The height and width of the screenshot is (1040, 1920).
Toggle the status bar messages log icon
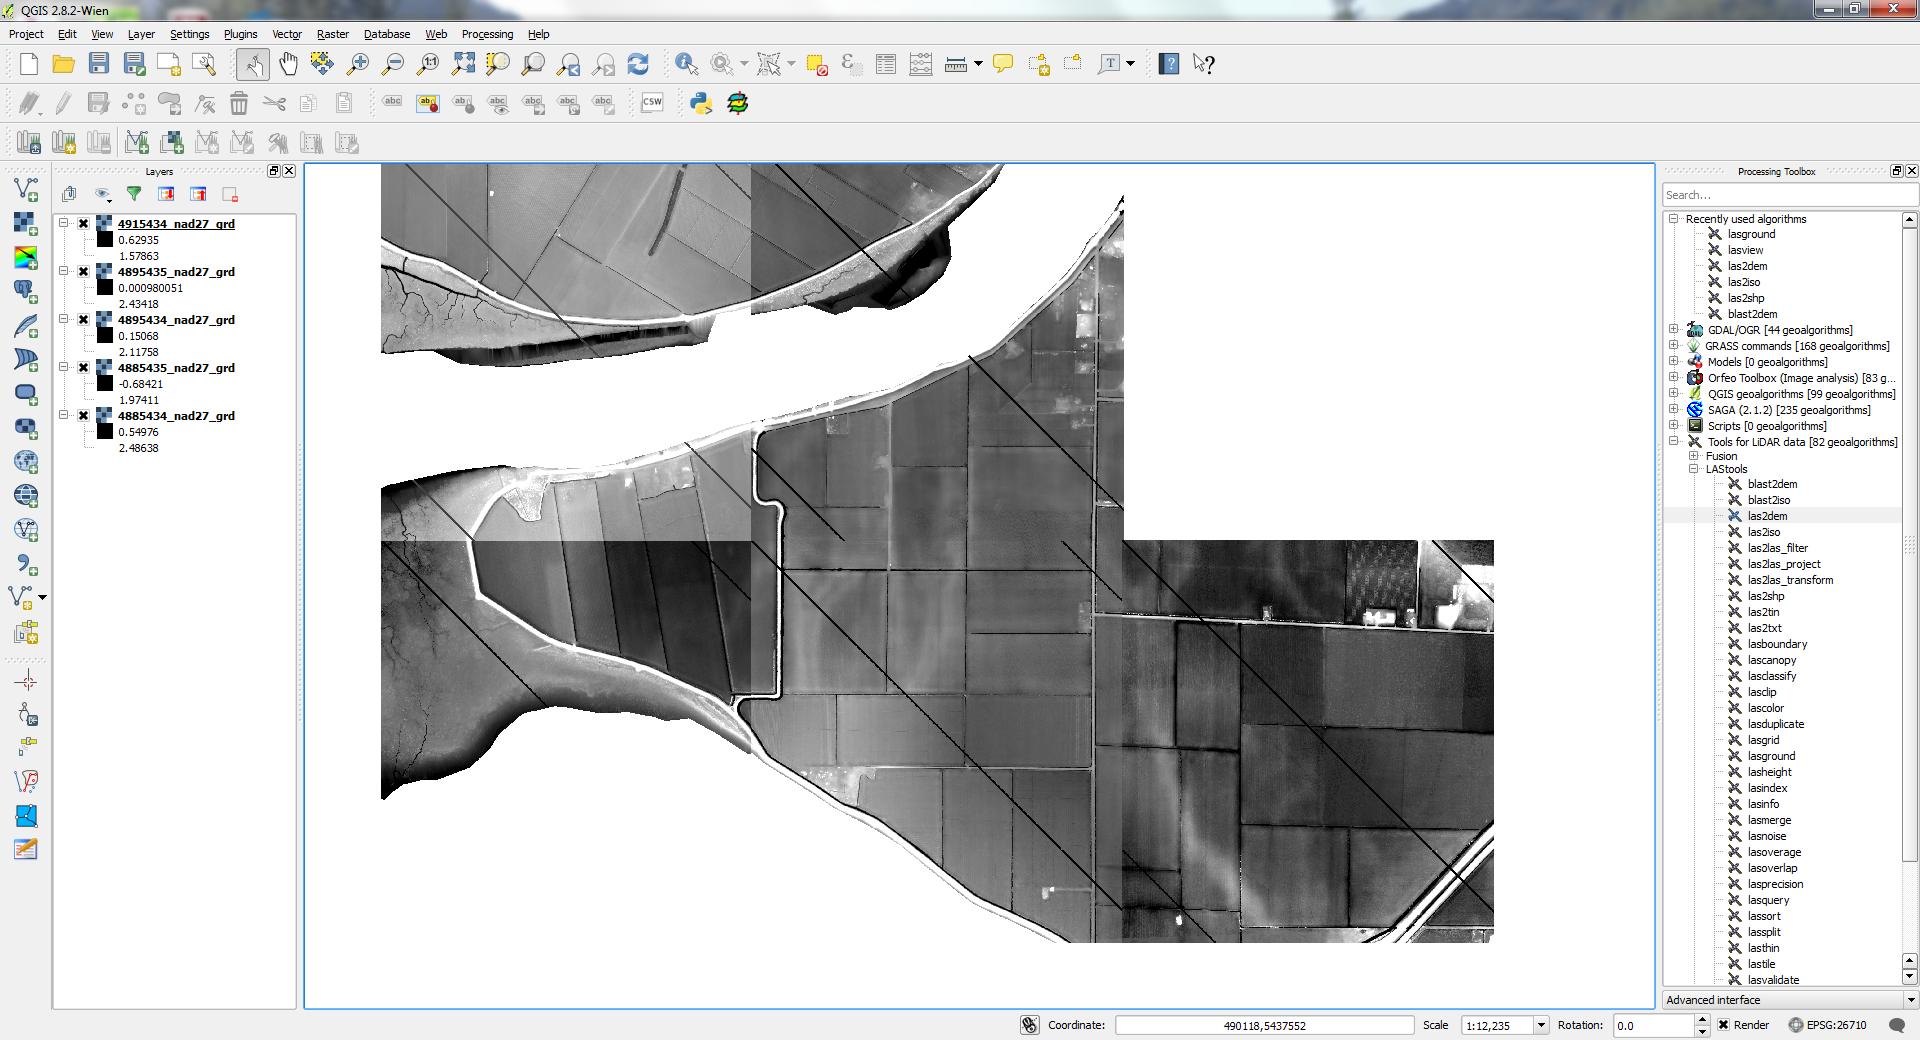(1896, 1025)
